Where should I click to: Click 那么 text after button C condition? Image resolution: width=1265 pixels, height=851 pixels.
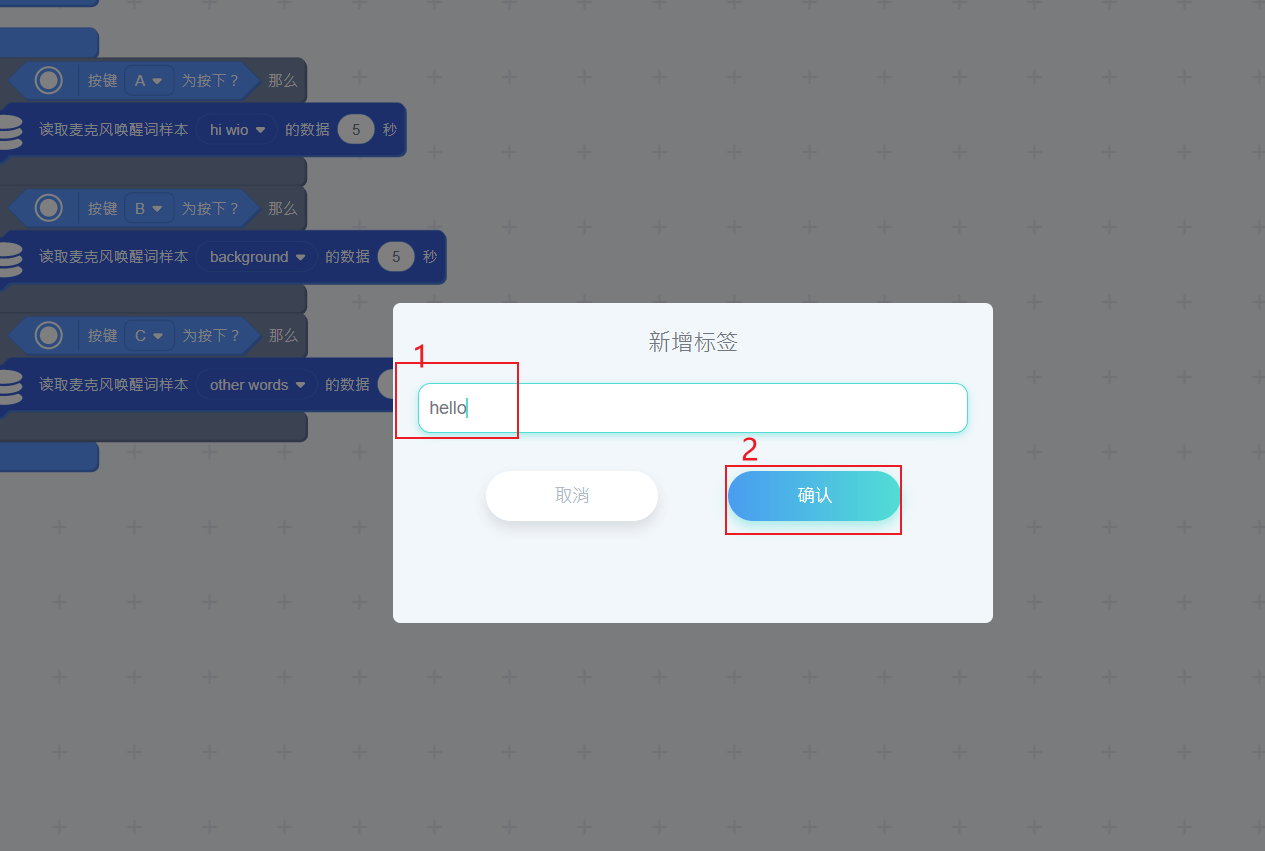coord(283,336)
